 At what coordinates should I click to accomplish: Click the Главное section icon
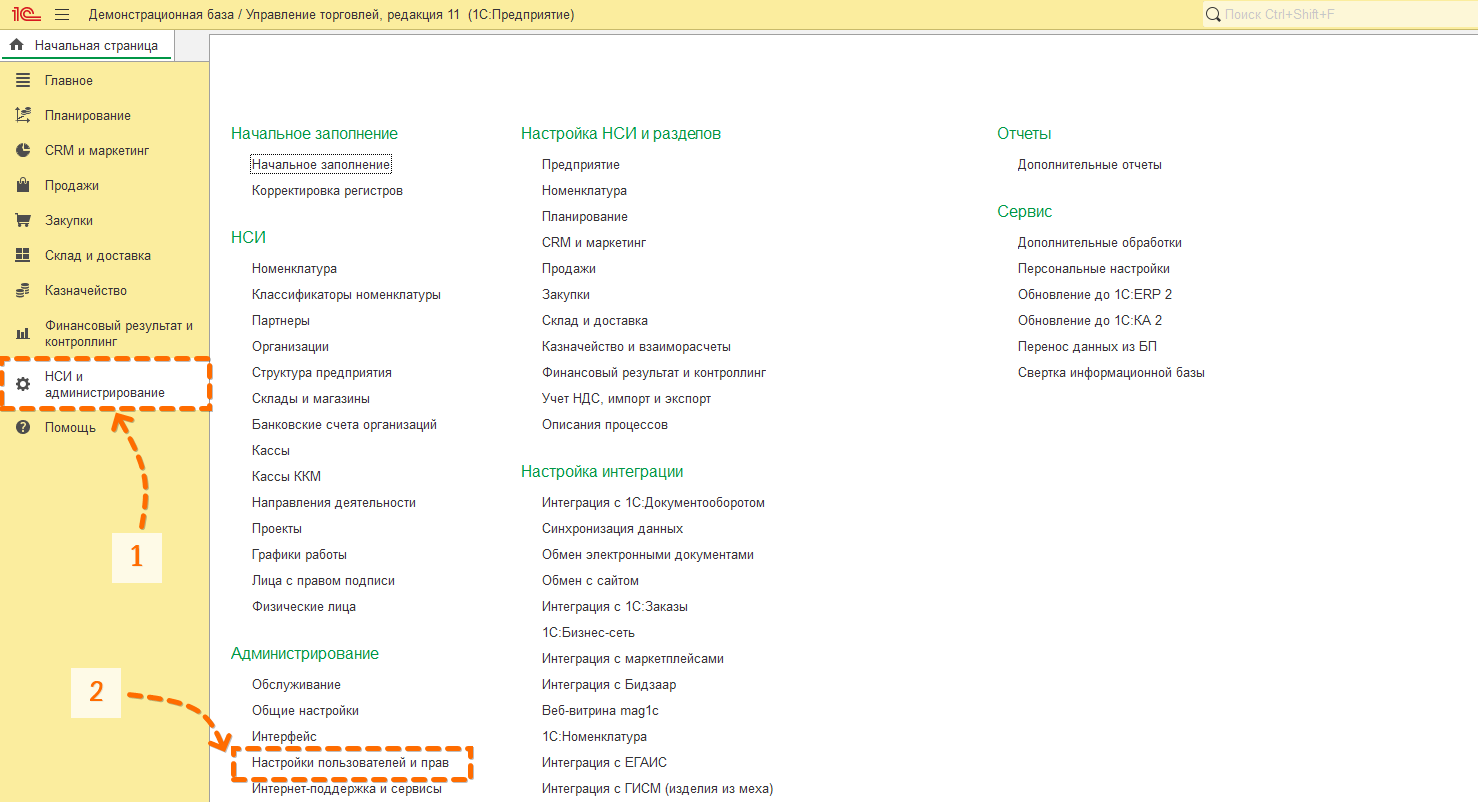click(23, 81)
